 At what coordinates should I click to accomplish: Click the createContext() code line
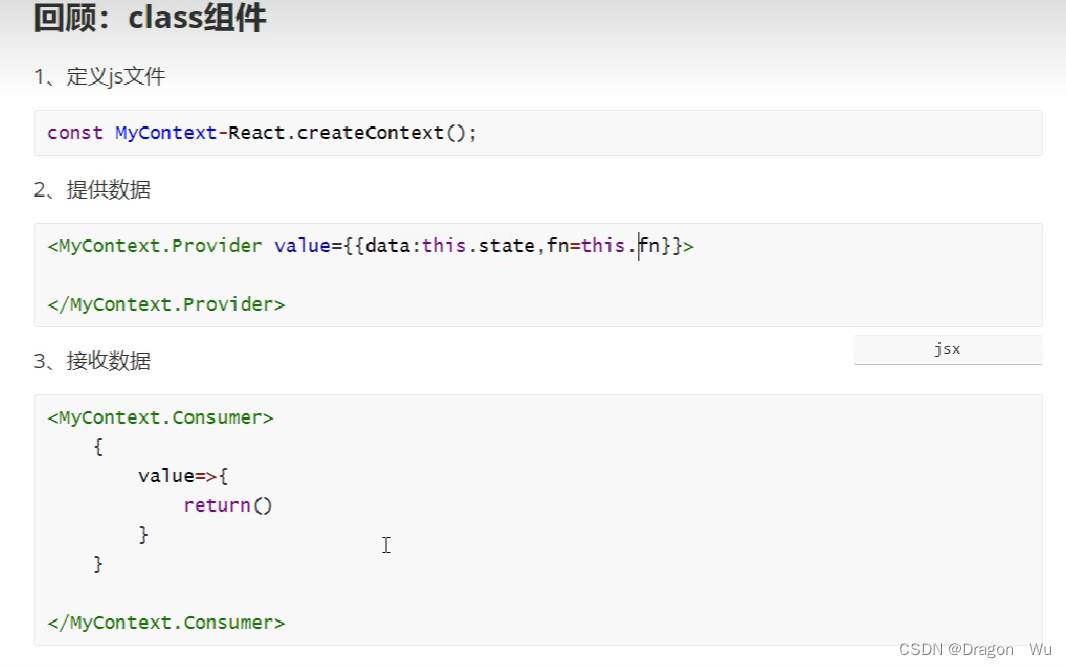[x=262, y=133]
